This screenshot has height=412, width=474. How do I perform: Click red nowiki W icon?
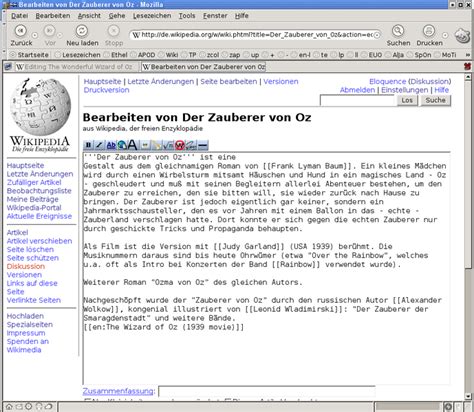(180, 145)
